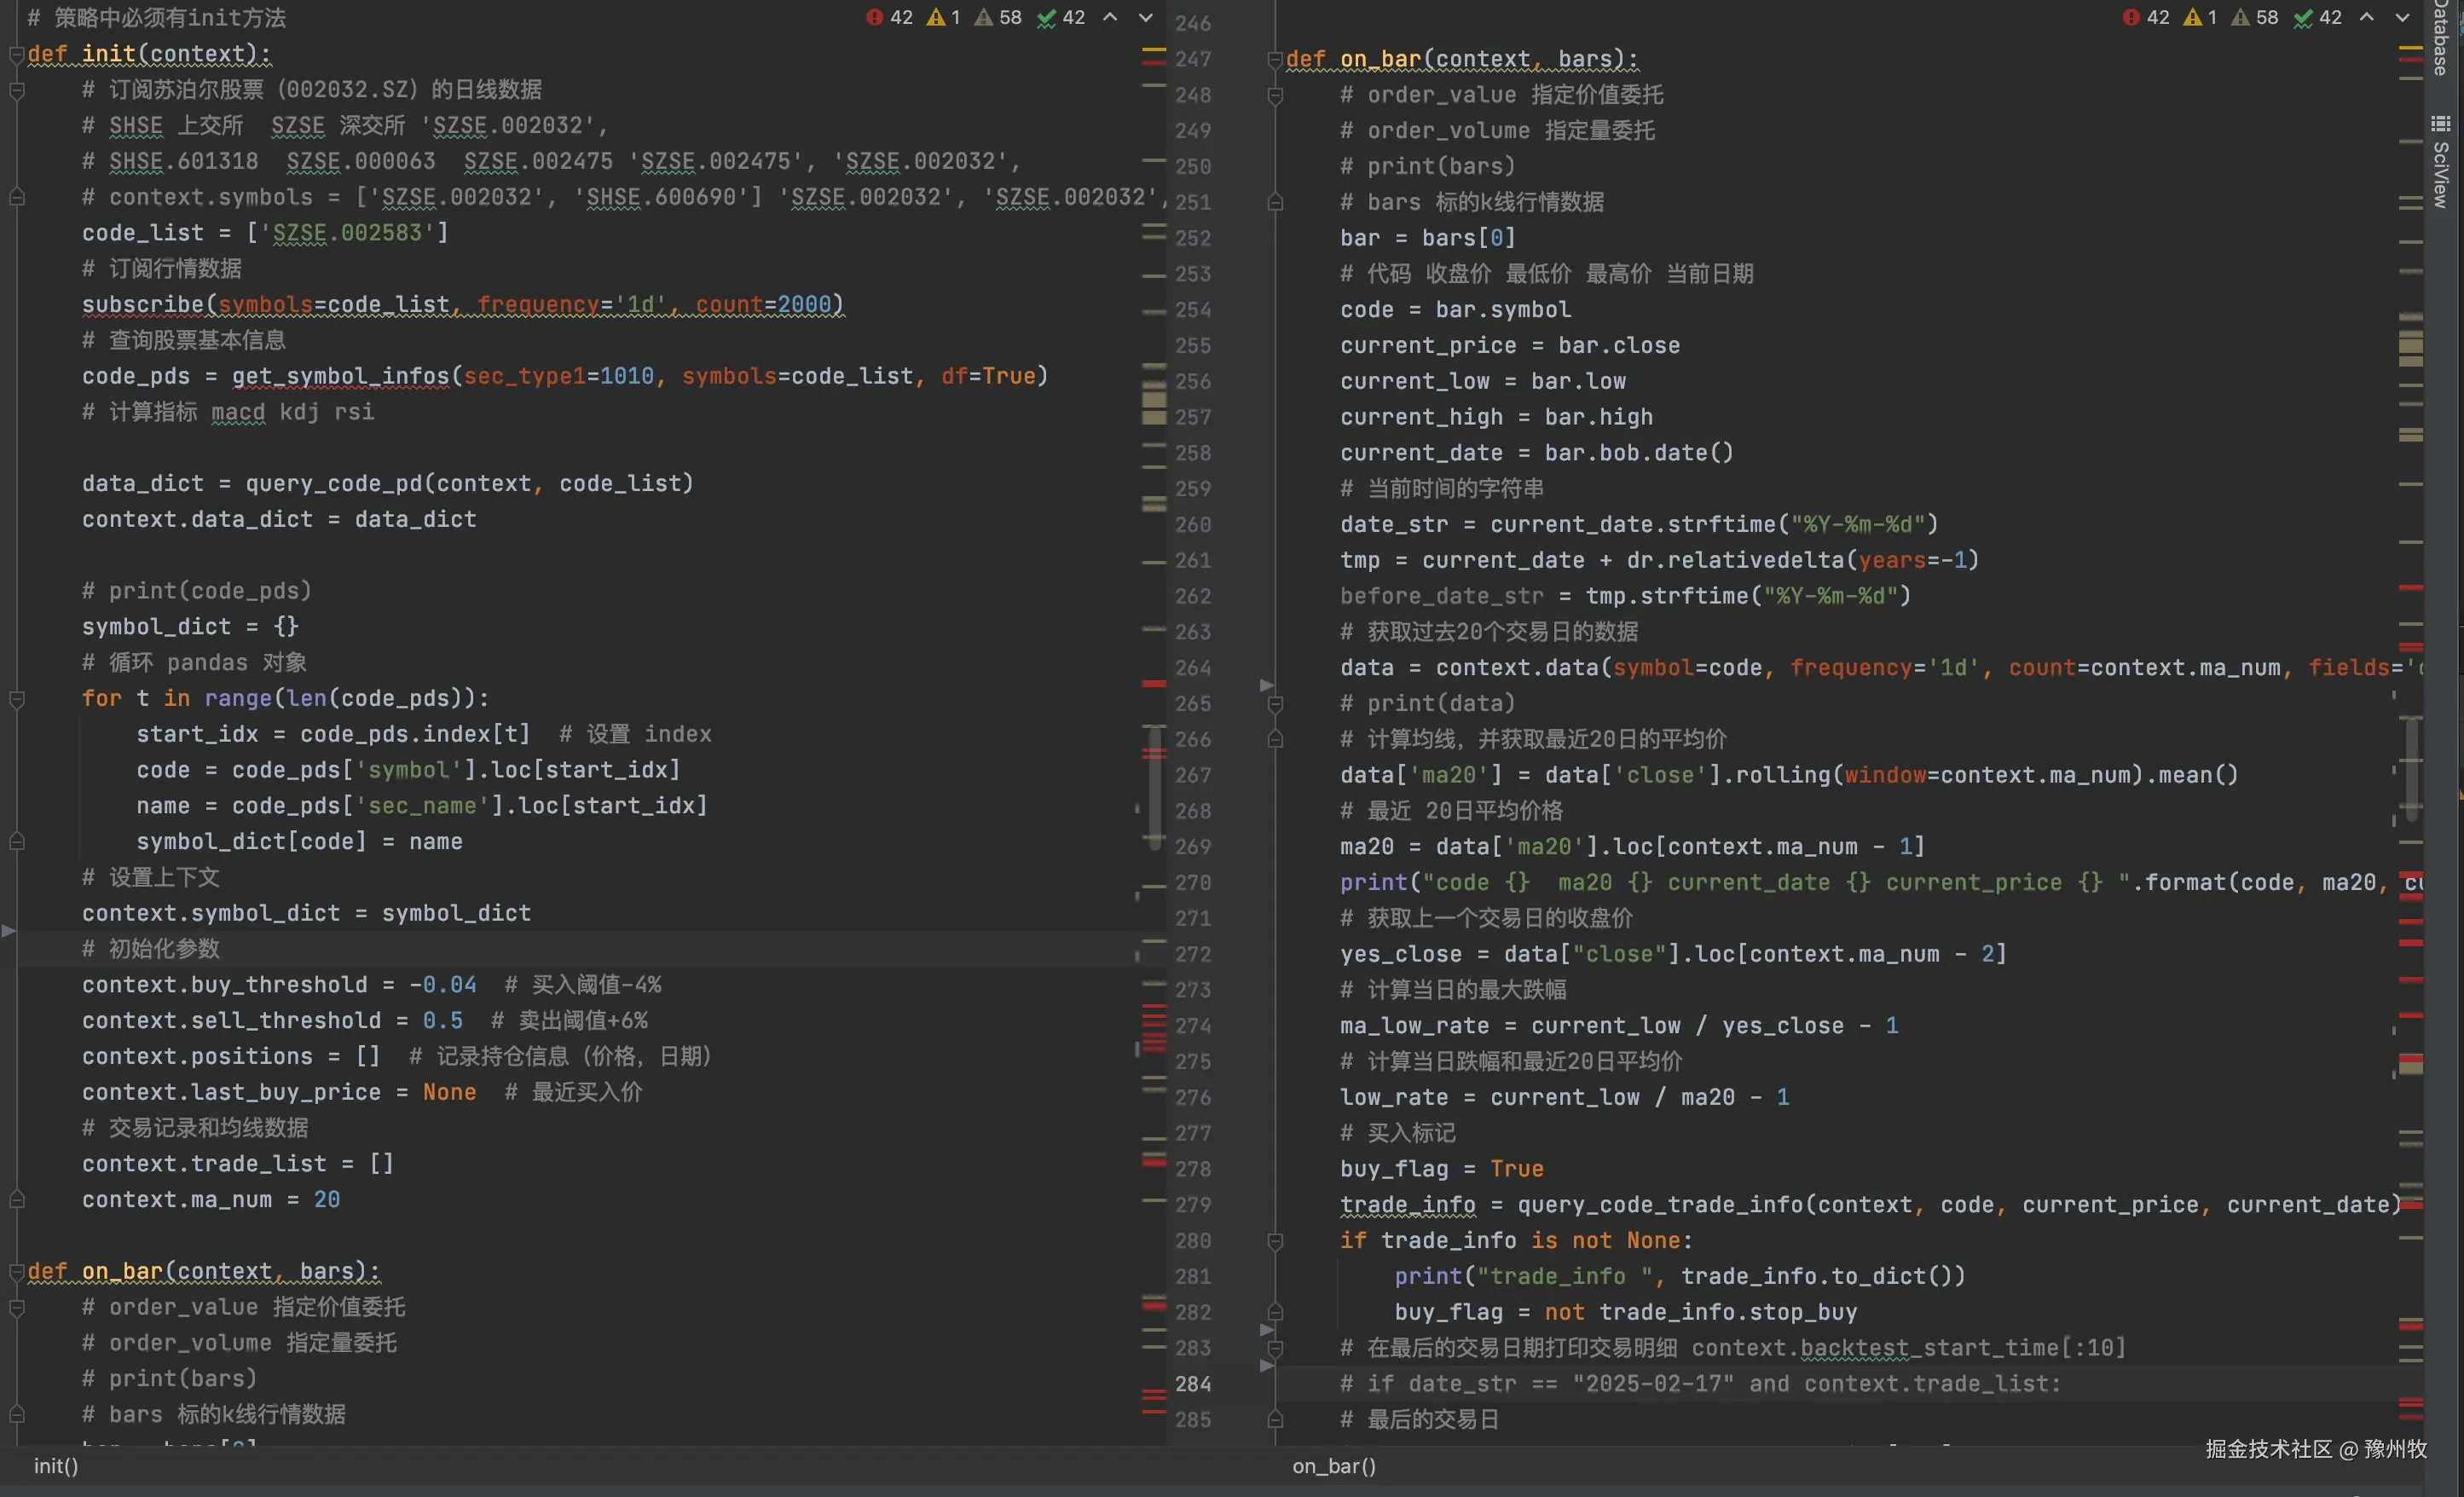Screen dimensions: 2464x1497
Task: Click the red error count icon in left editor
Action: click(x=875, y=17)
